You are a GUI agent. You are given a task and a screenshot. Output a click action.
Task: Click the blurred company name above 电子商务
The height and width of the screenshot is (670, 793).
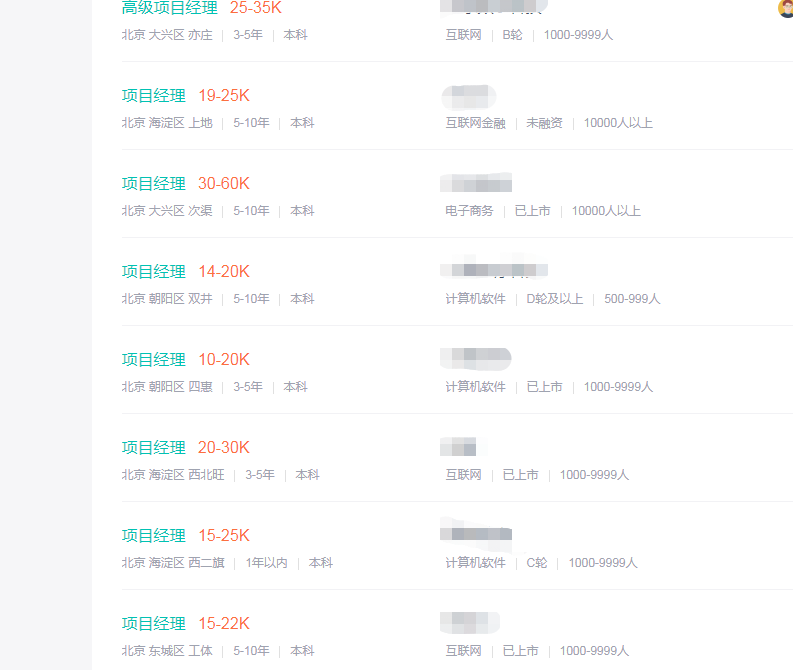[476, 183]
